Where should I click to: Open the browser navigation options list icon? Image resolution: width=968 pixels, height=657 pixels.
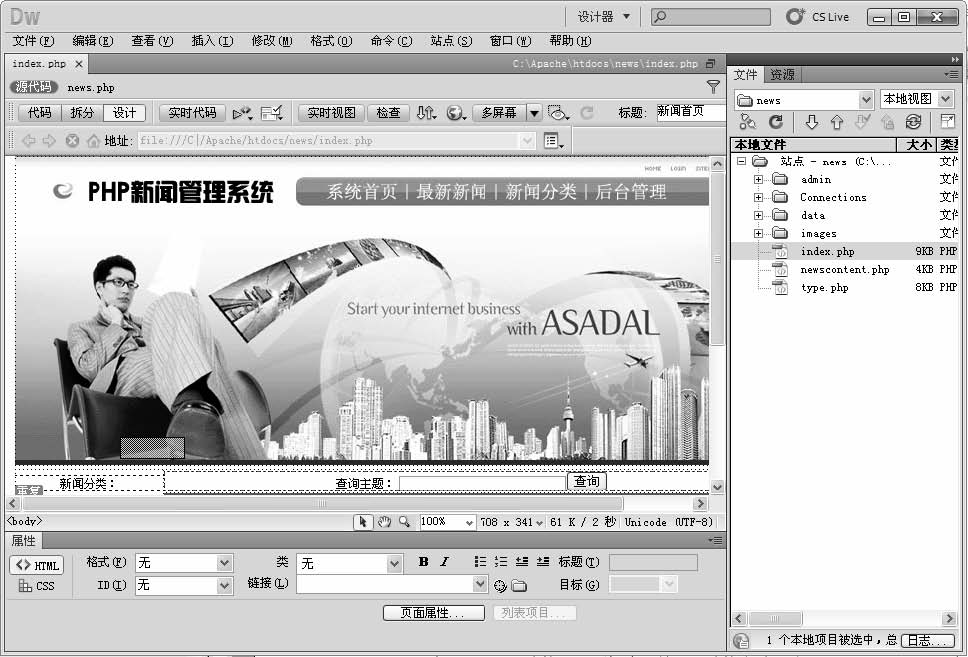pyautogui.click(x=553, y=141)
